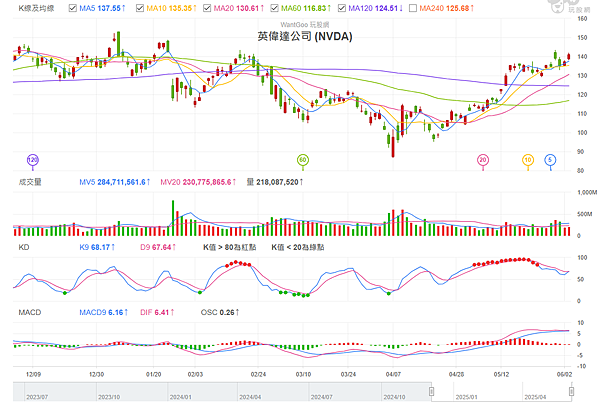Click the WantGoo watermark text above title
Screen dimensions: 600x403
click(305, 24)
